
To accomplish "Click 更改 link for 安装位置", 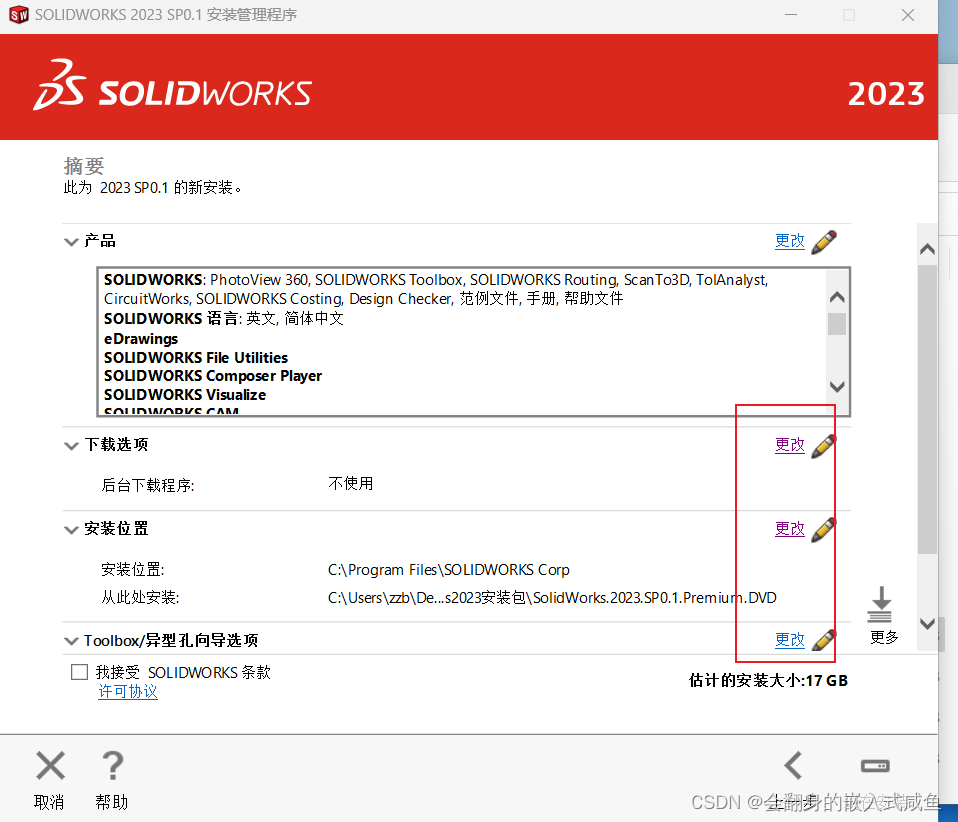I will click(790, 529).
